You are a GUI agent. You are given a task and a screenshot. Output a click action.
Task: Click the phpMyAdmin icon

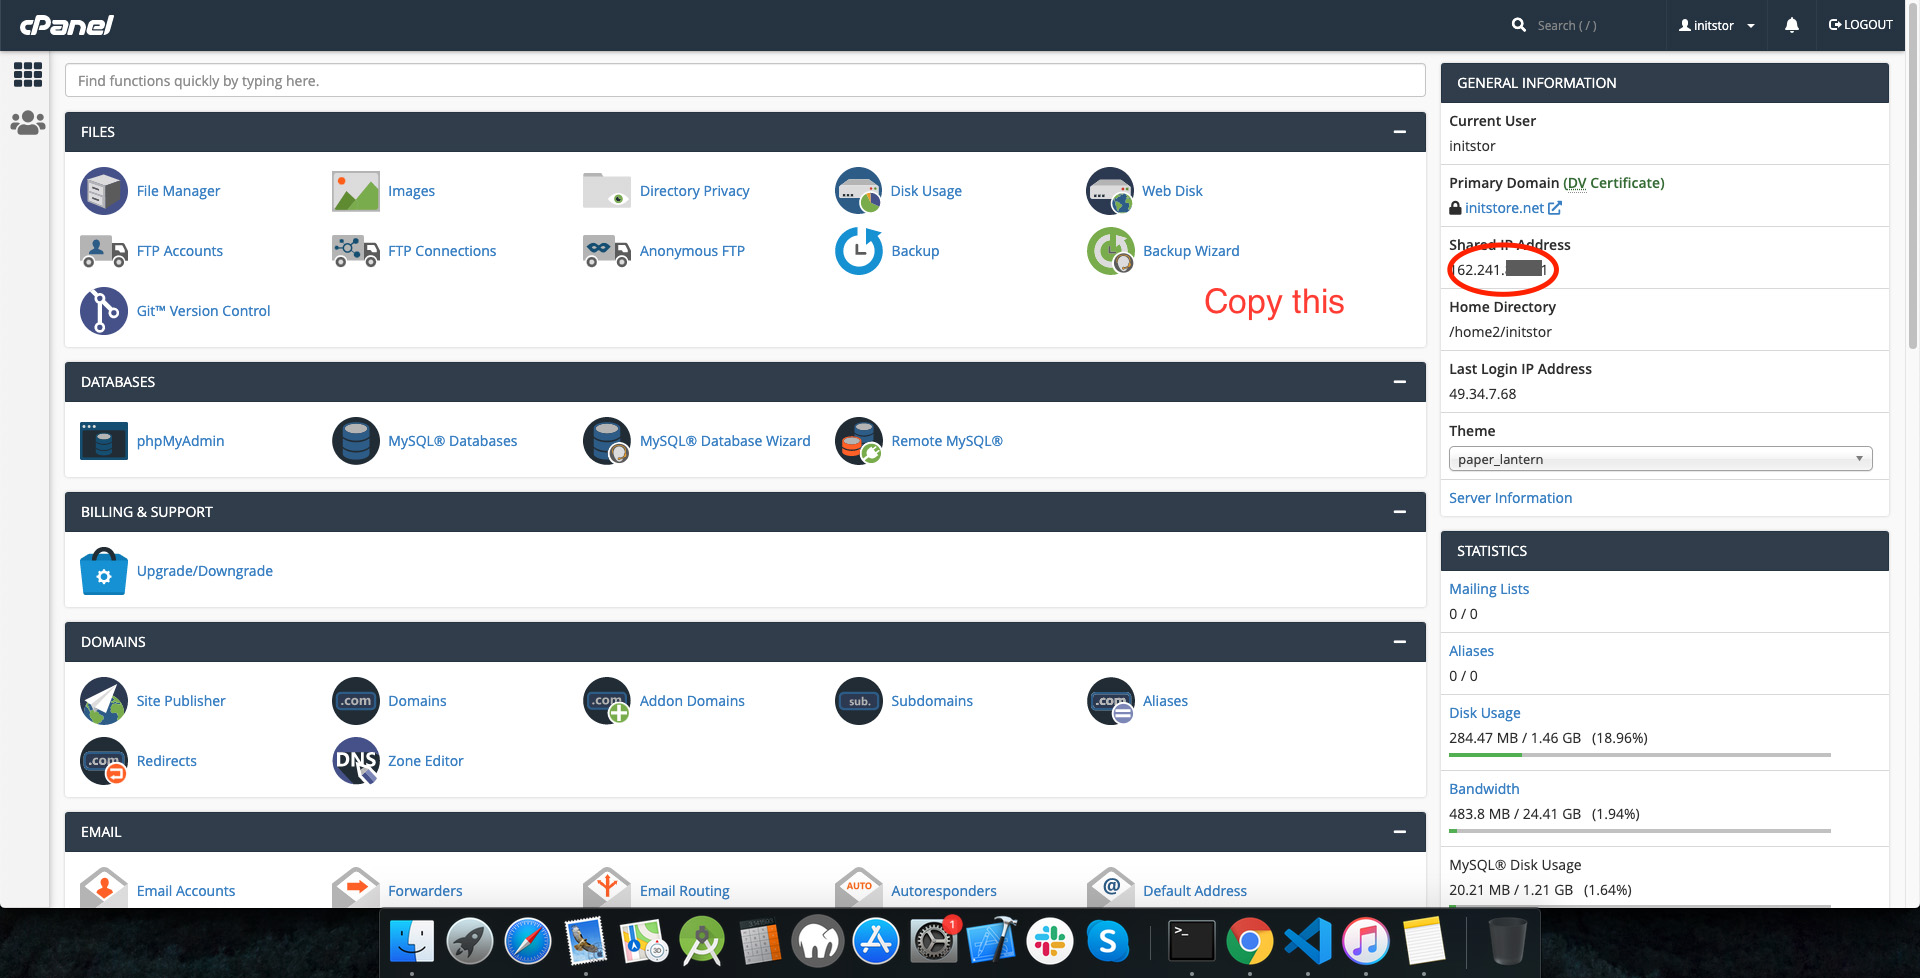[104, 441]
